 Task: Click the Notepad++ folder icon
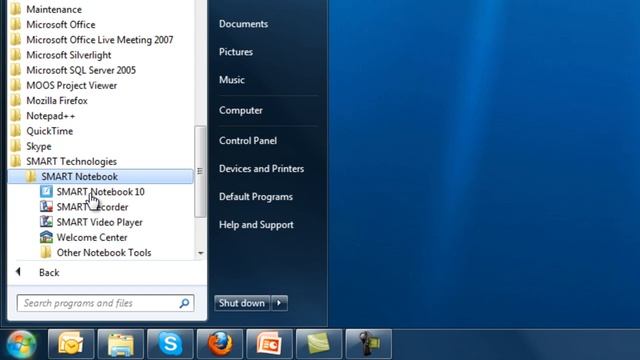click(x=16, y=116)
